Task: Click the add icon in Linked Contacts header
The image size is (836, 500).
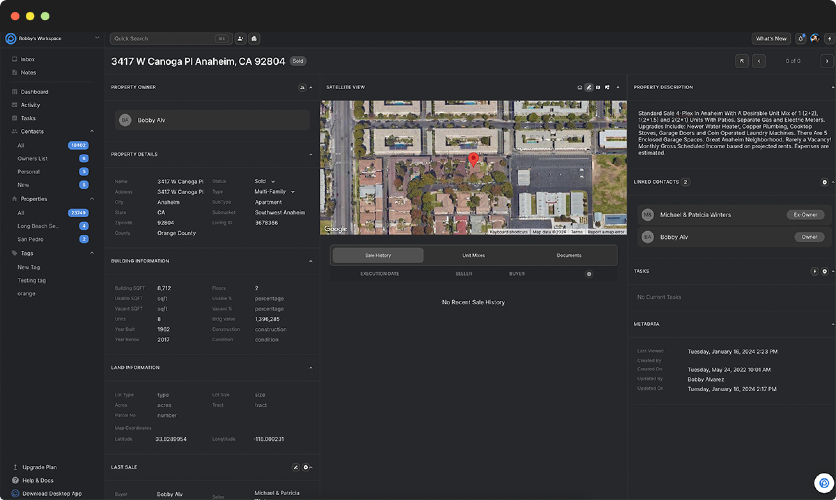Action: coord(824,182)
